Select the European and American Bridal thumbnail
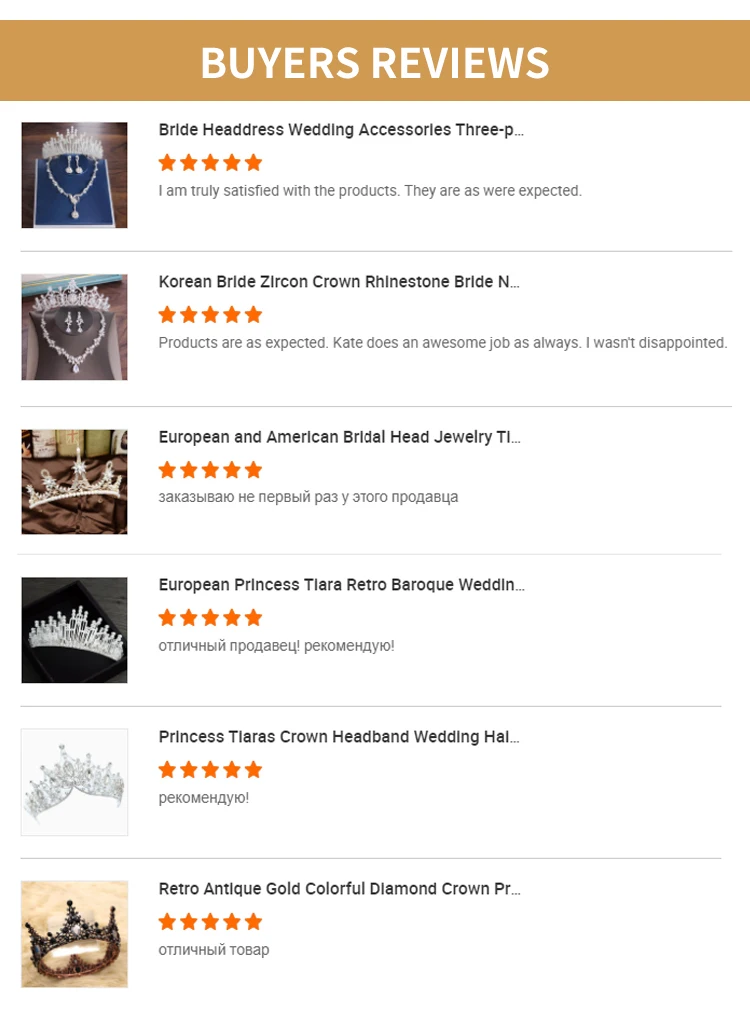 pos(74,481)
